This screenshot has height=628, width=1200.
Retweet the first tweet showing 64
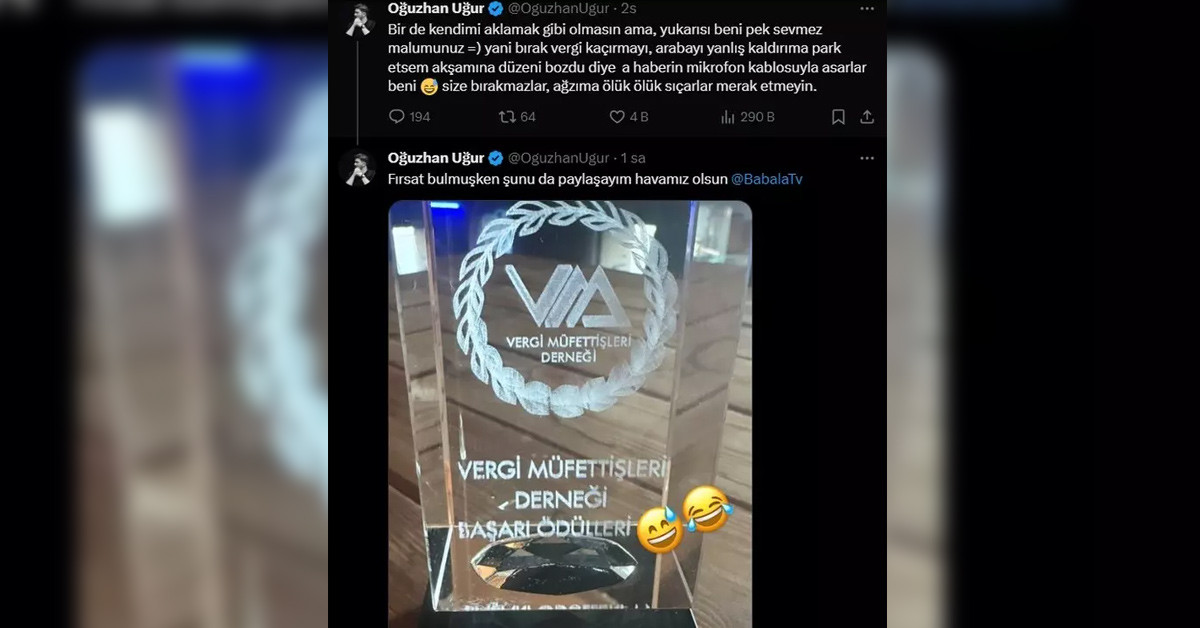coord(517,117)
